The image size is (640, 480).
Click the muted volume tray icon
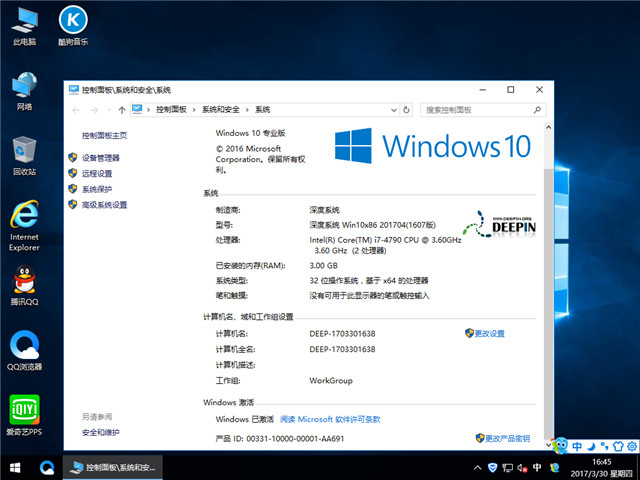[522, 468]
